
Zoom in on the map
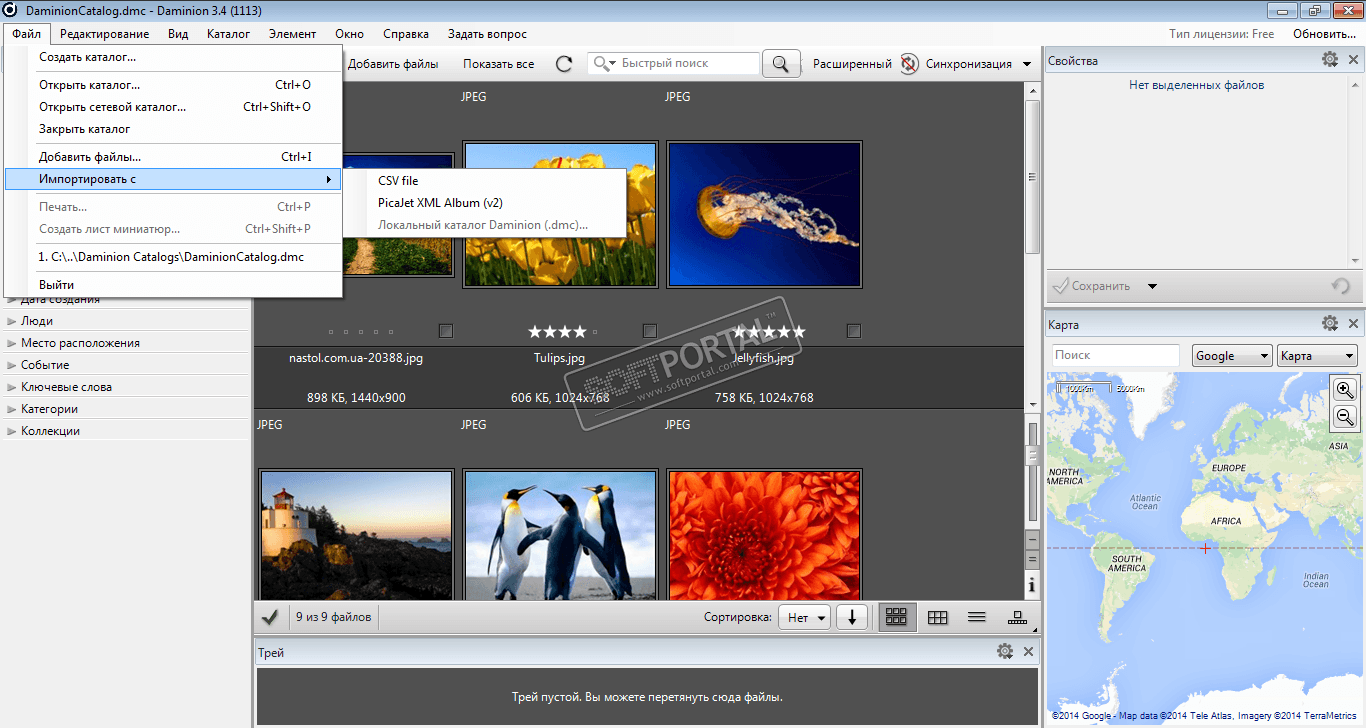[x=1345, y=390]
